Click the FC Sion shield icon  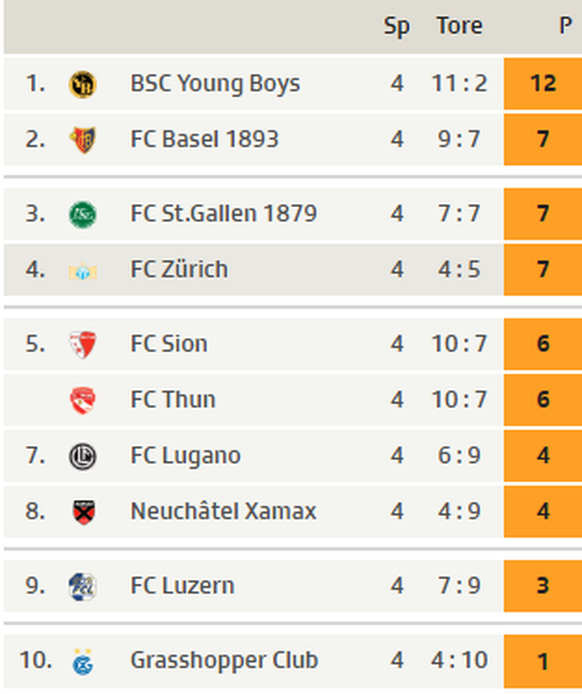83,344
